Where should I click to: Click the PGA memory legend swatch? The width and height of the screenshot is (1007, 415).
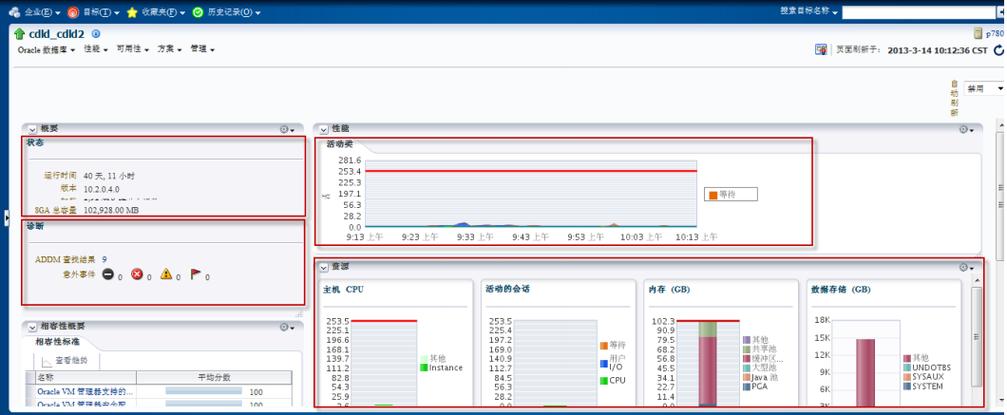click(x=746, y=387)
